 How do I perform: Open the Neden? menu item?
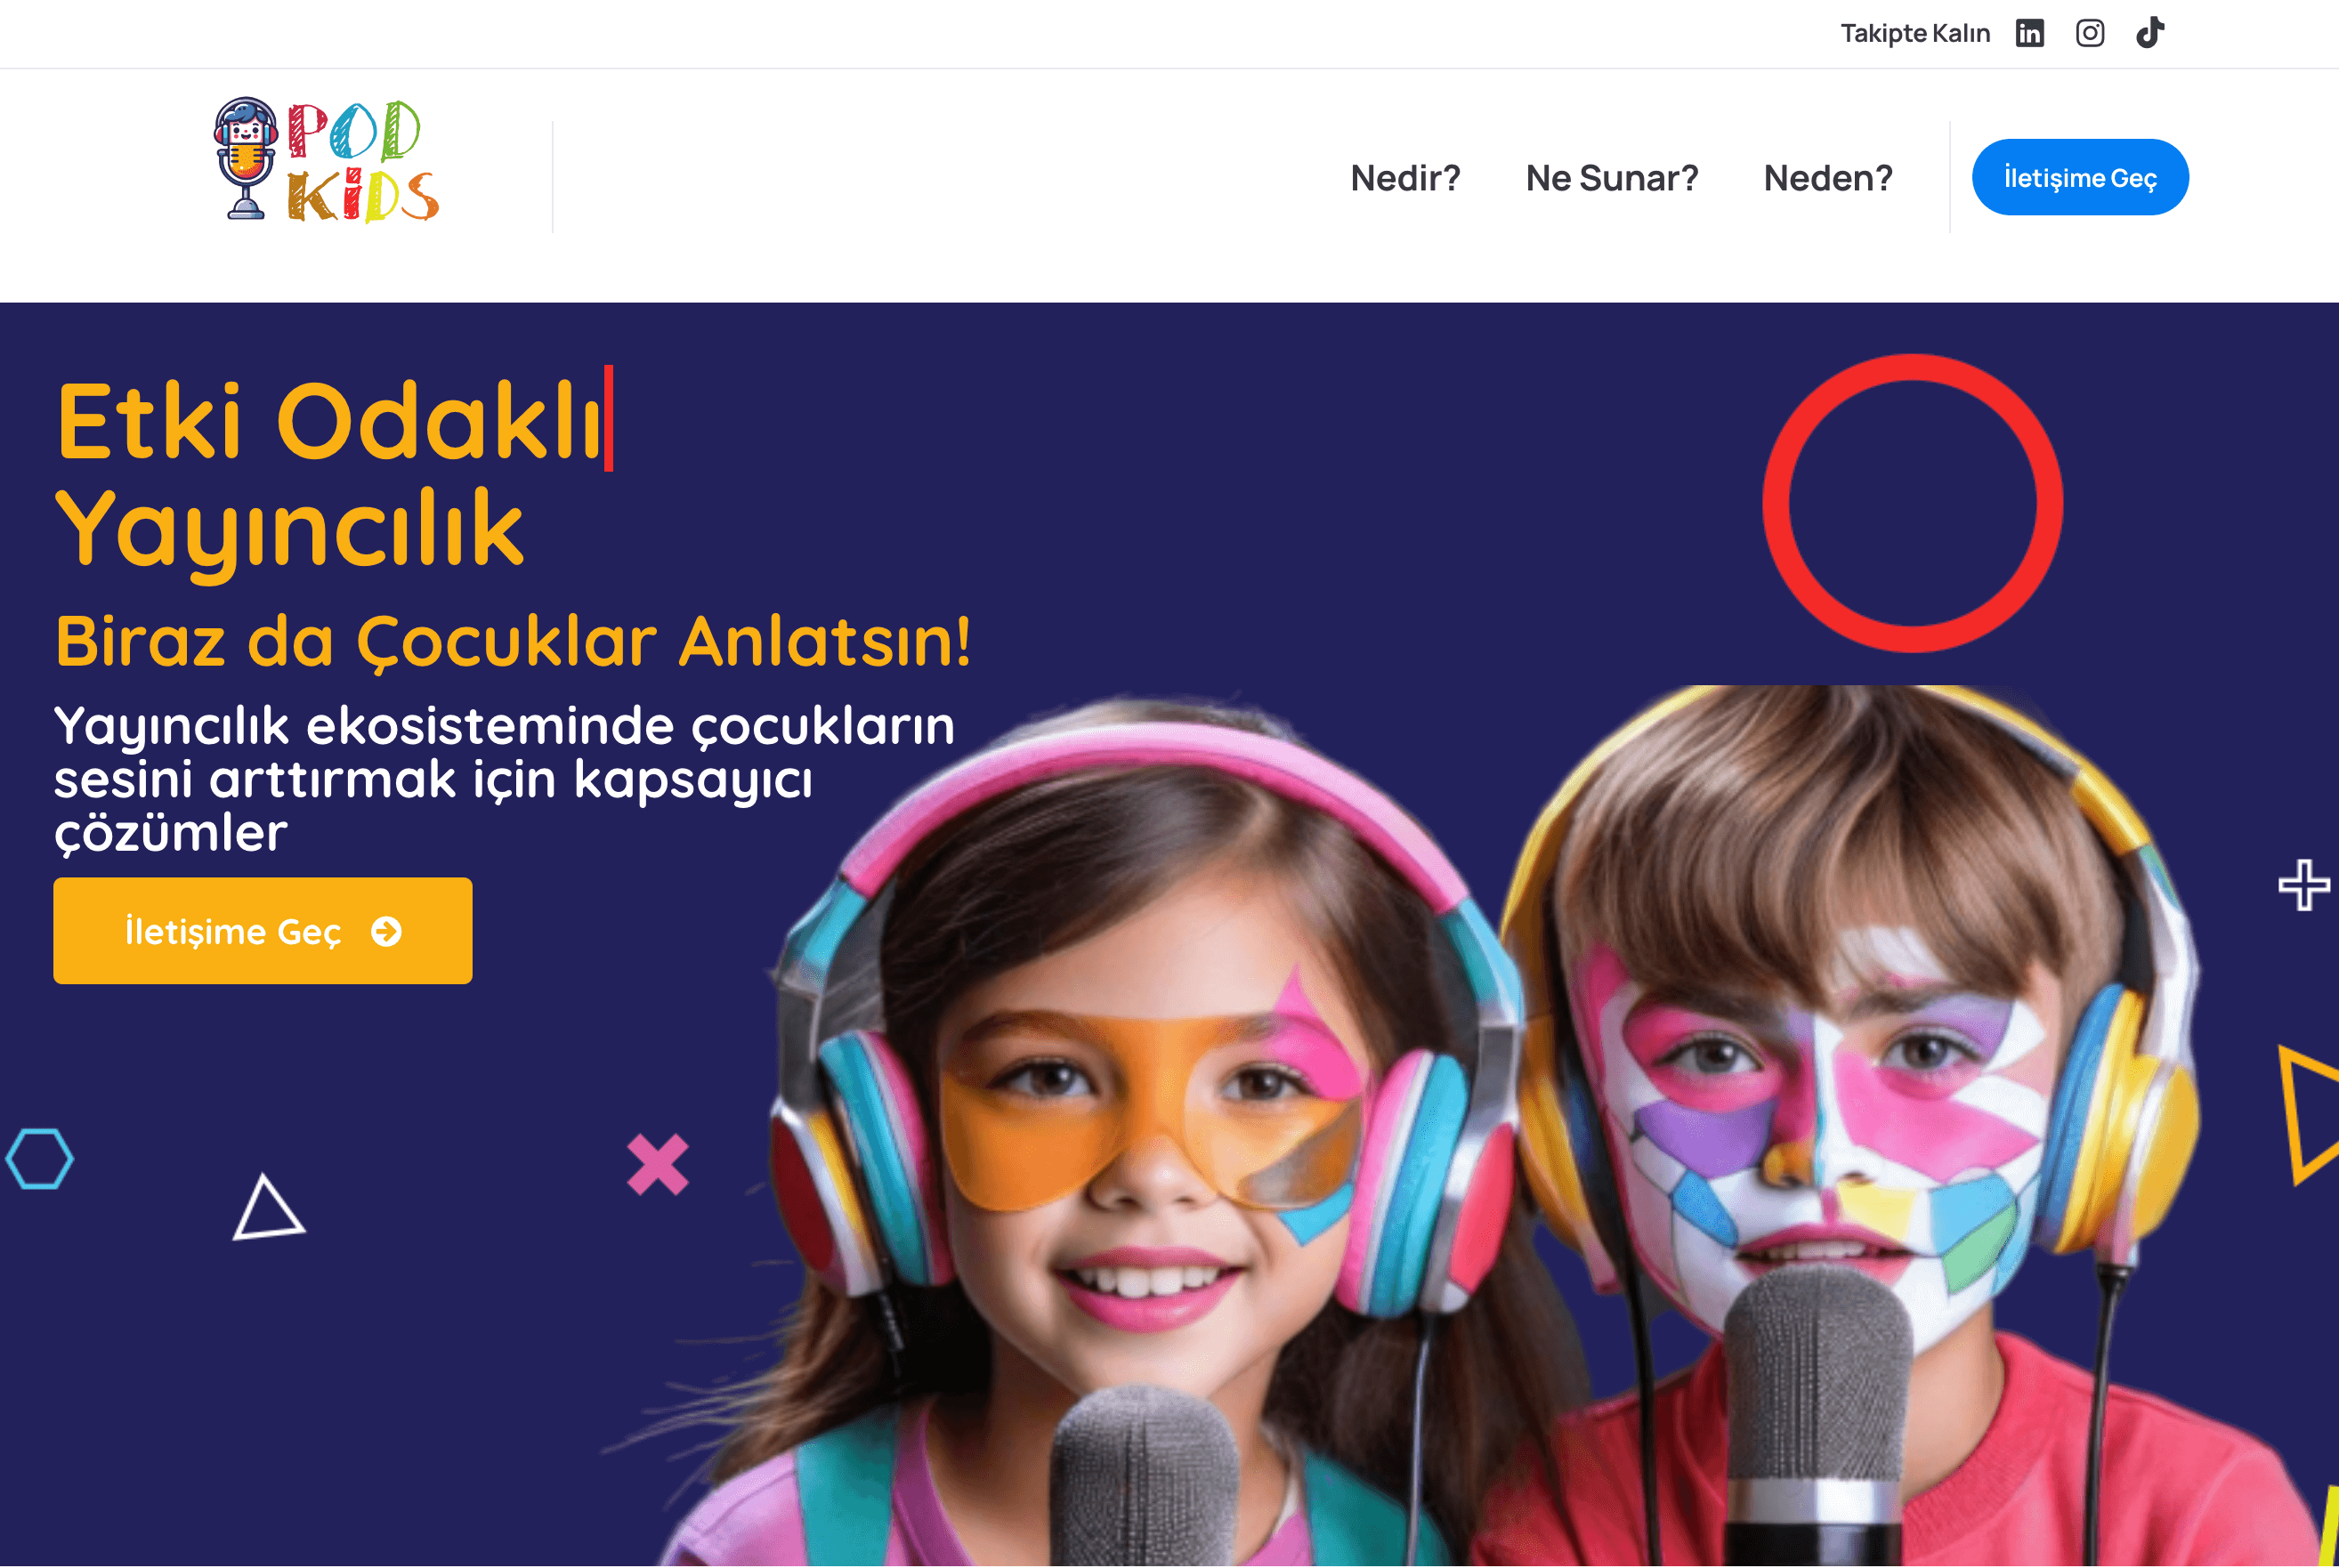point(1828,178)
